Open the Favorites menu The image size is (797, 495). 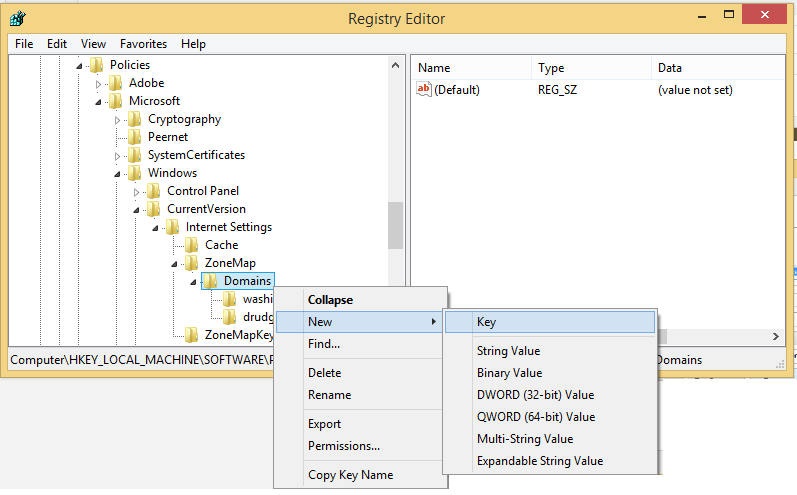click(x=143, y=44)
